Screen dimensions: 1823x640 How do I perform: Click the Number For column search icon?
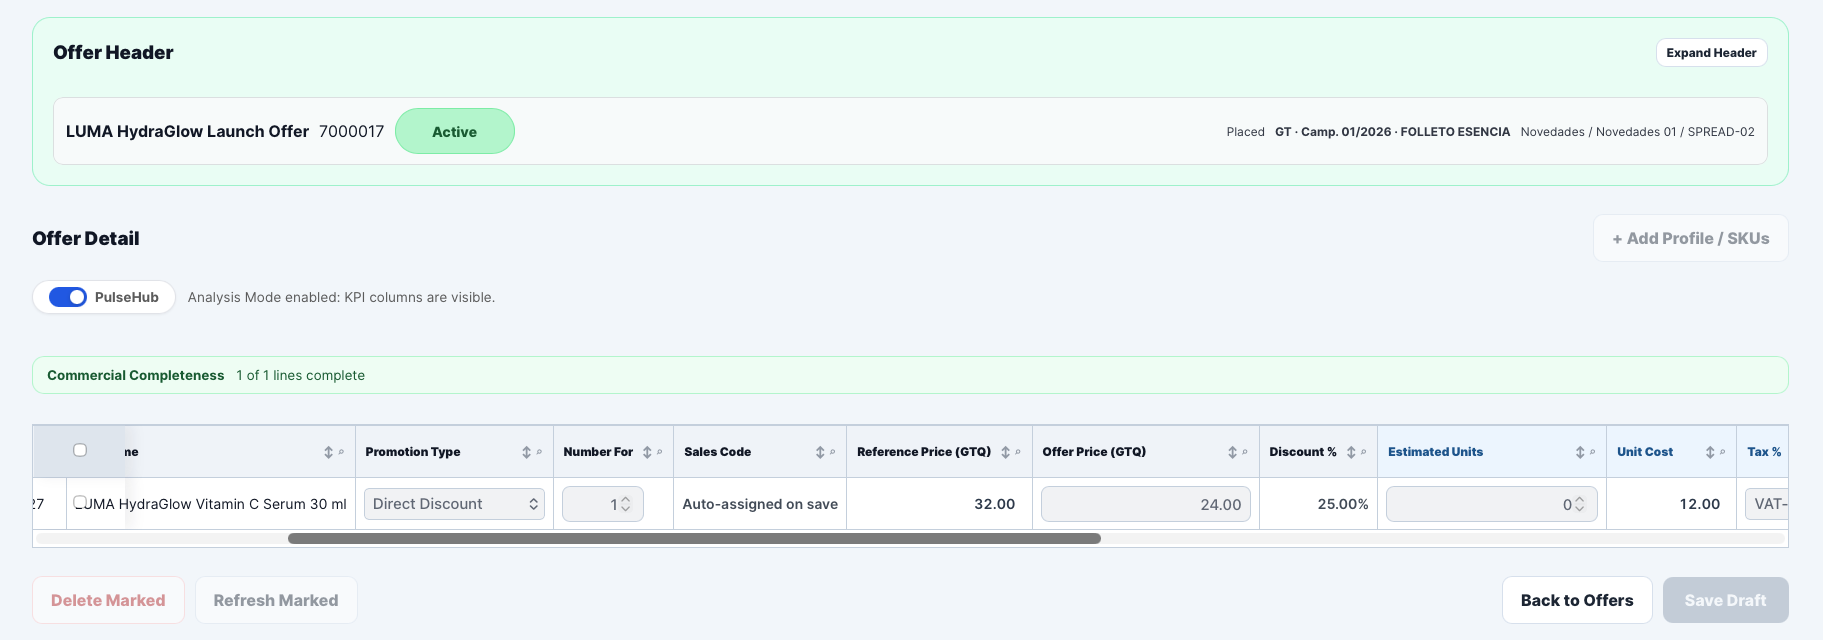point(659,452)
